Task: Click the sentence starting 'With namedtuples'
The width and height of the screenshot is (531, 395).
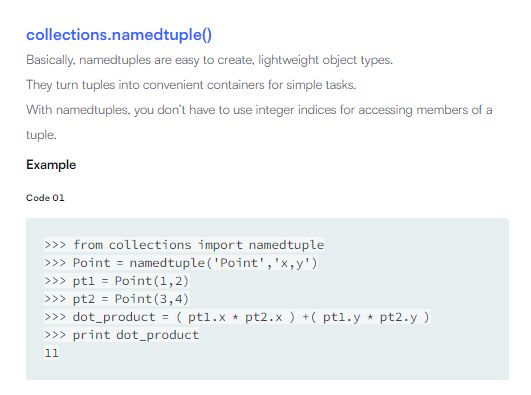Action: tap(259, 110)
